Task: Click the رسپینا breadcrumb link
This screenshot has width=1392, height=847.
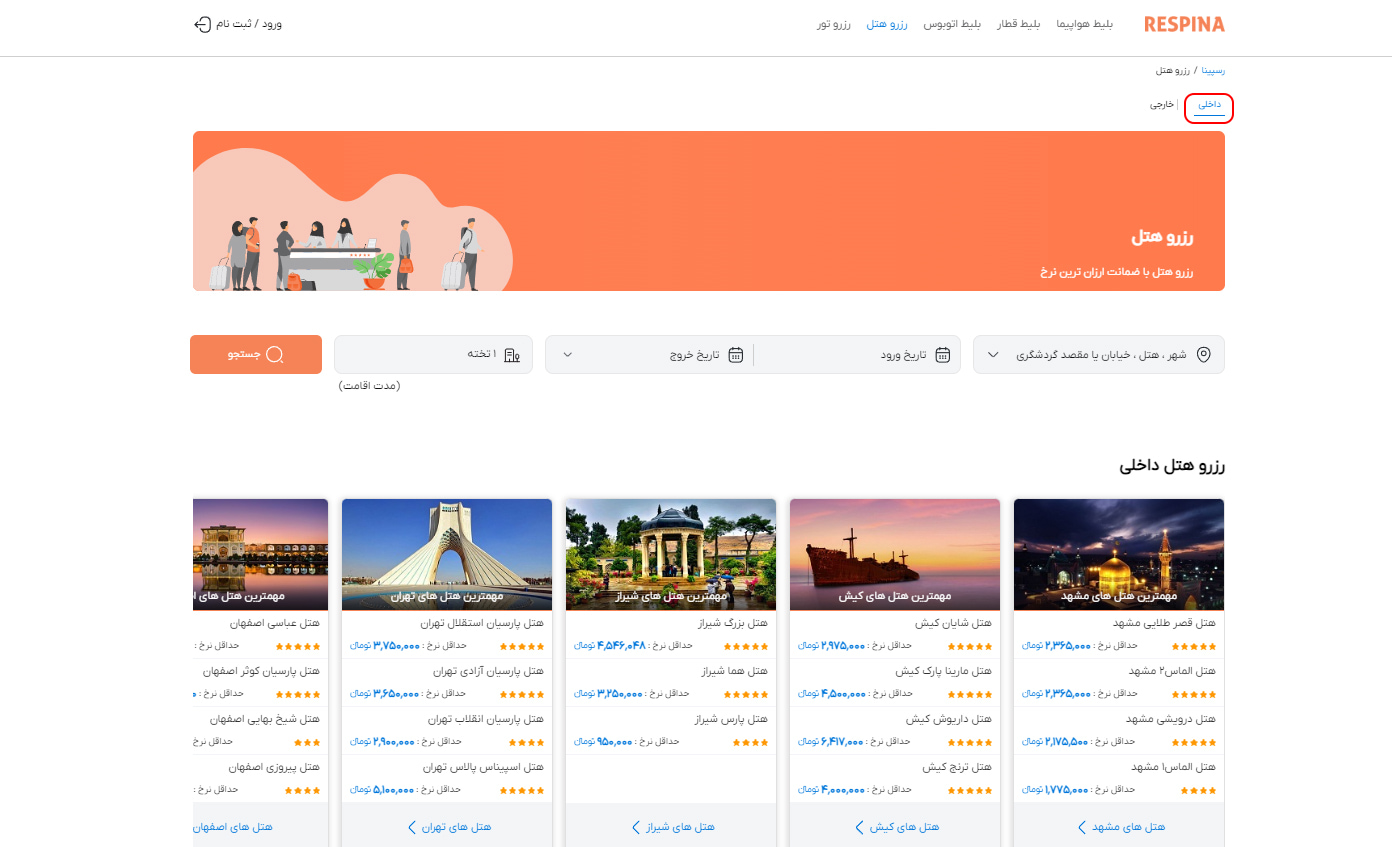Action: pos(1213,71)
